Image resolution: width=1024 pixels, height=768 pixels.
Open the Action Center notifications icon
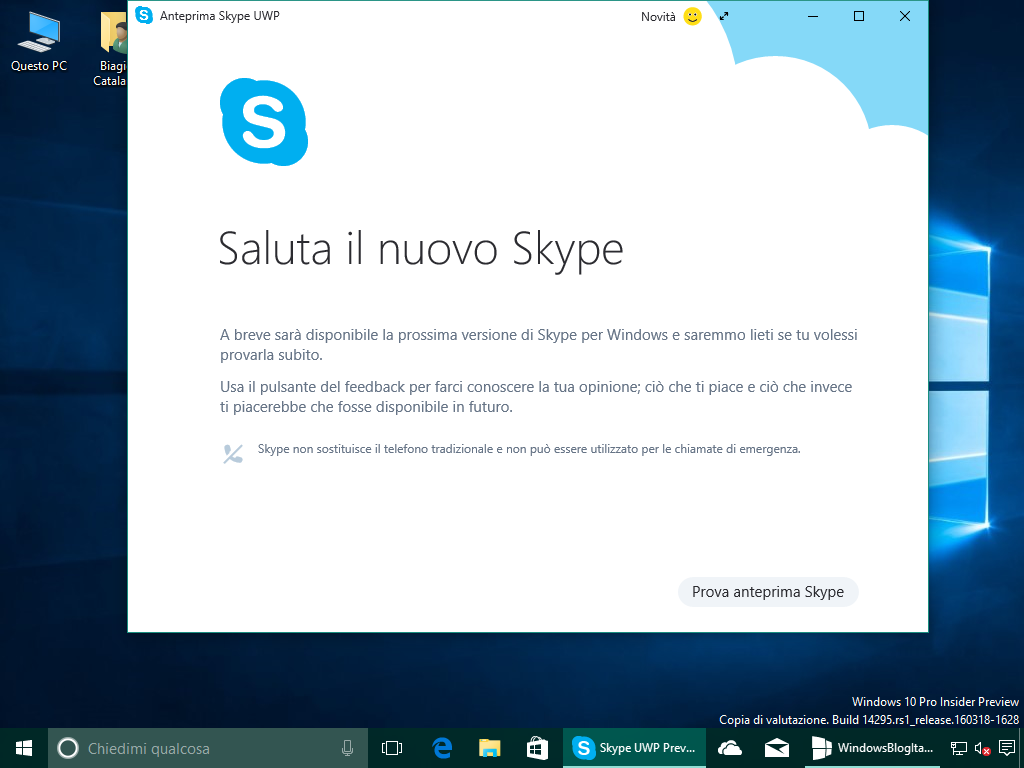(1007, 748)
